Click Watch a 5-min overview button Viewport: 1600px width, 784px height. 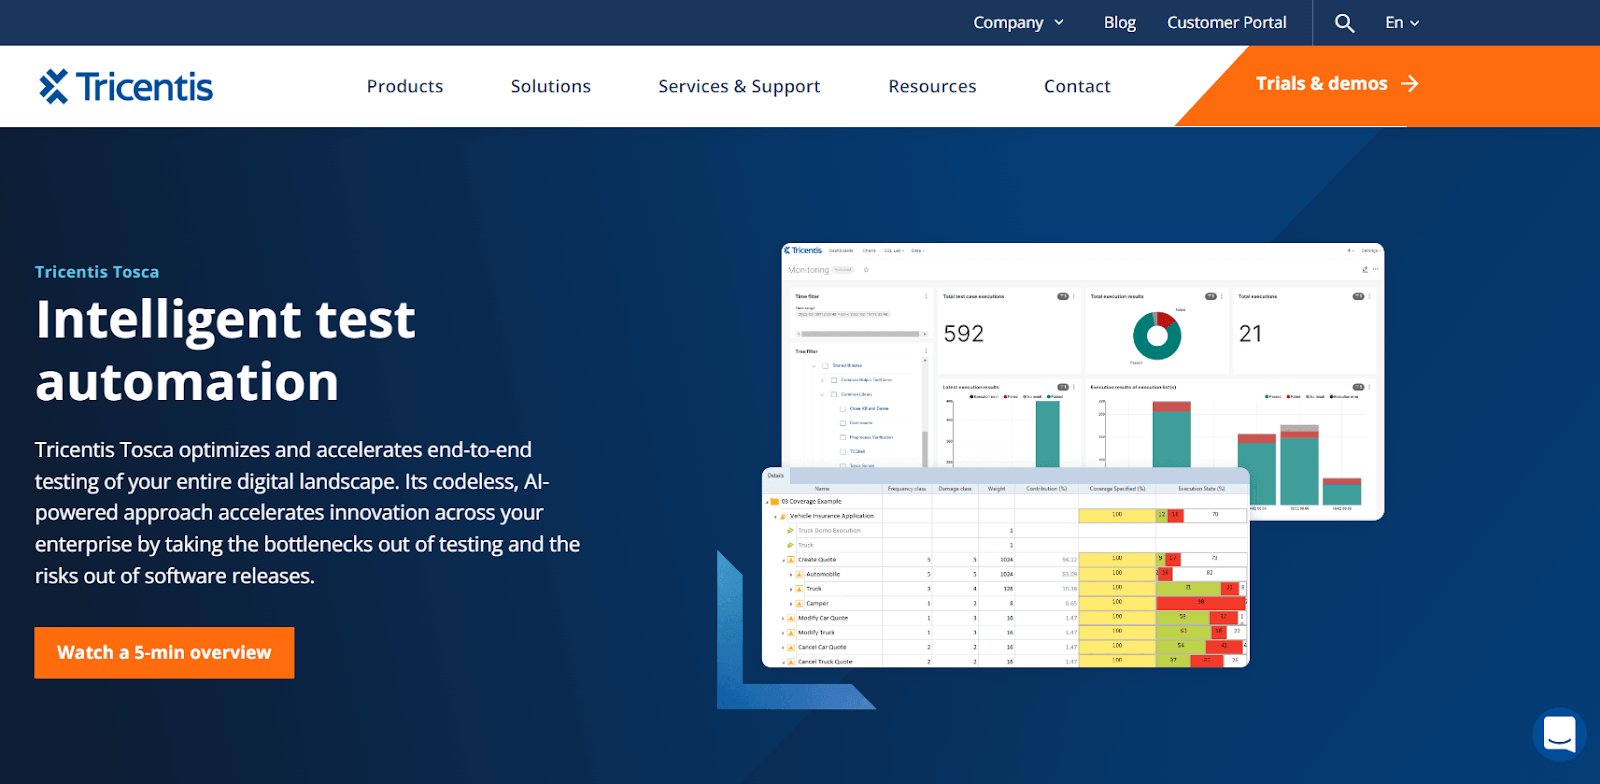tap(164, 653)
